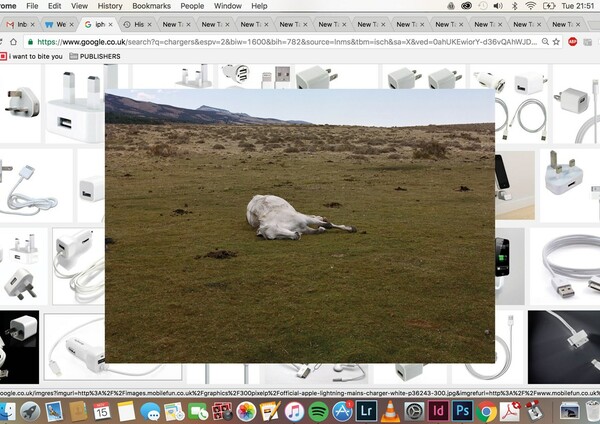600x424 pixels.
Task: Show battery status in menu bar
Action: click(x=549, y=6)
